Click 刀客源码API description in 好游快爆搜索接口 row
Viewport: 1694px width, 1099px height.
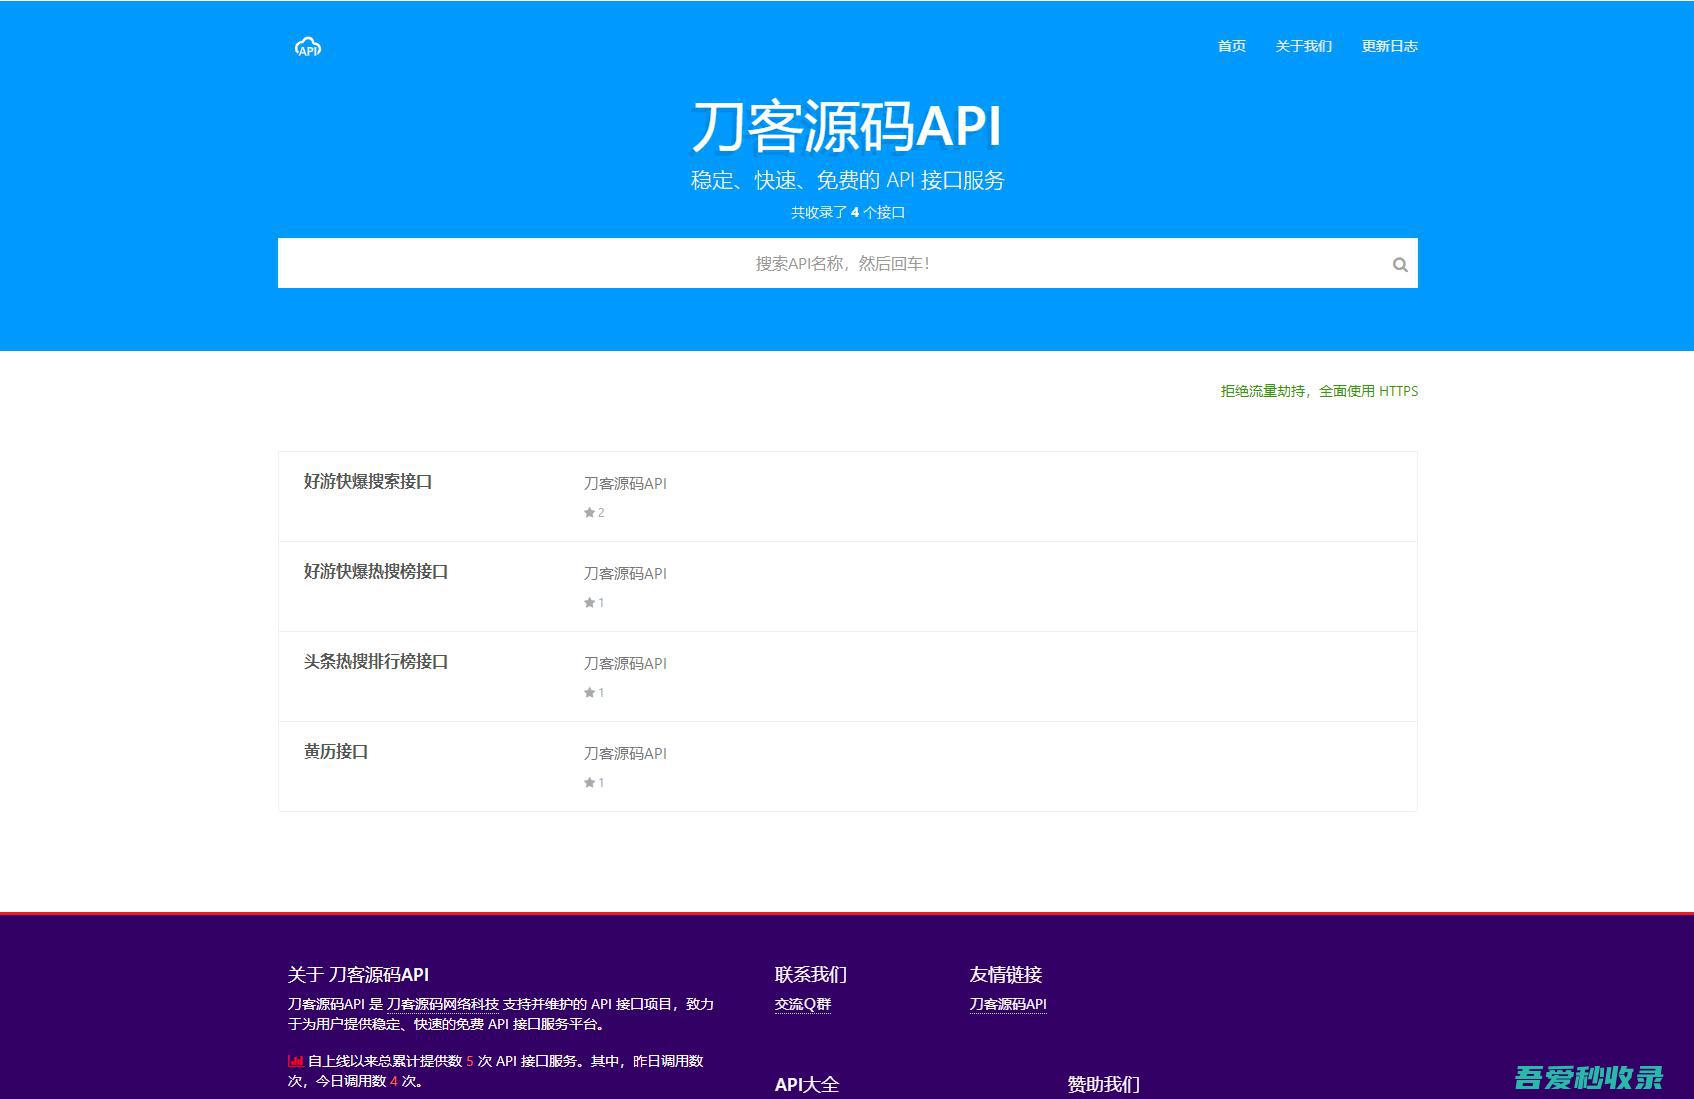(x=625, y=483)
